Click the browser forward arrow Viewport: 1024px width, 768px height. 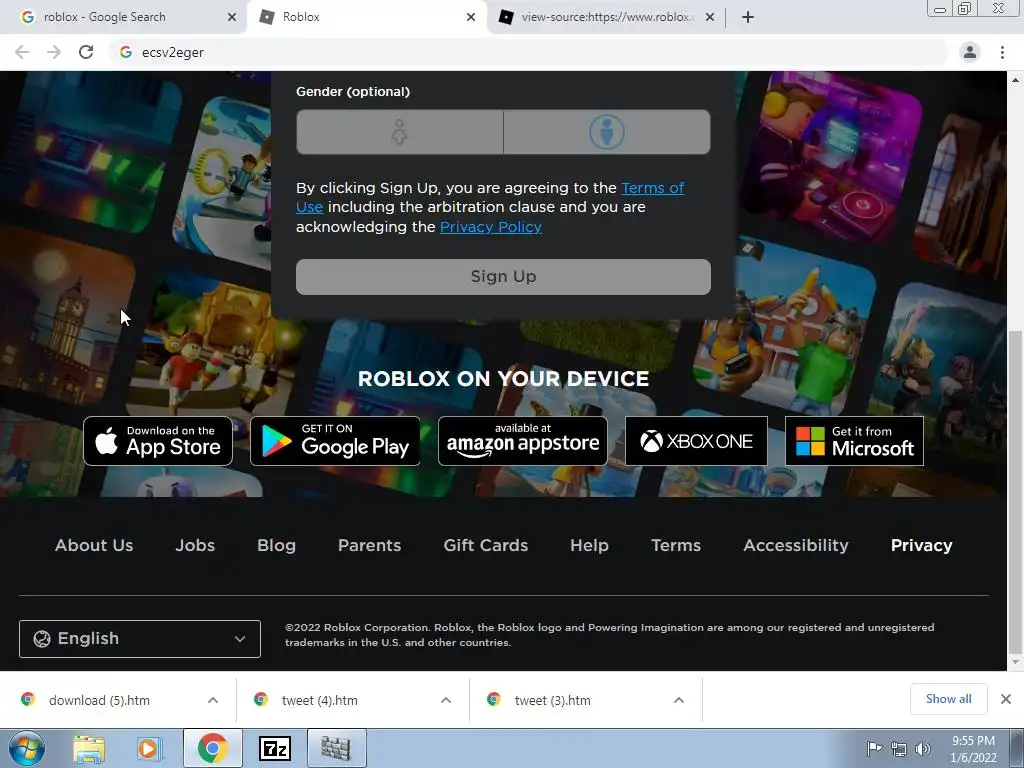[x=54, y=52]
